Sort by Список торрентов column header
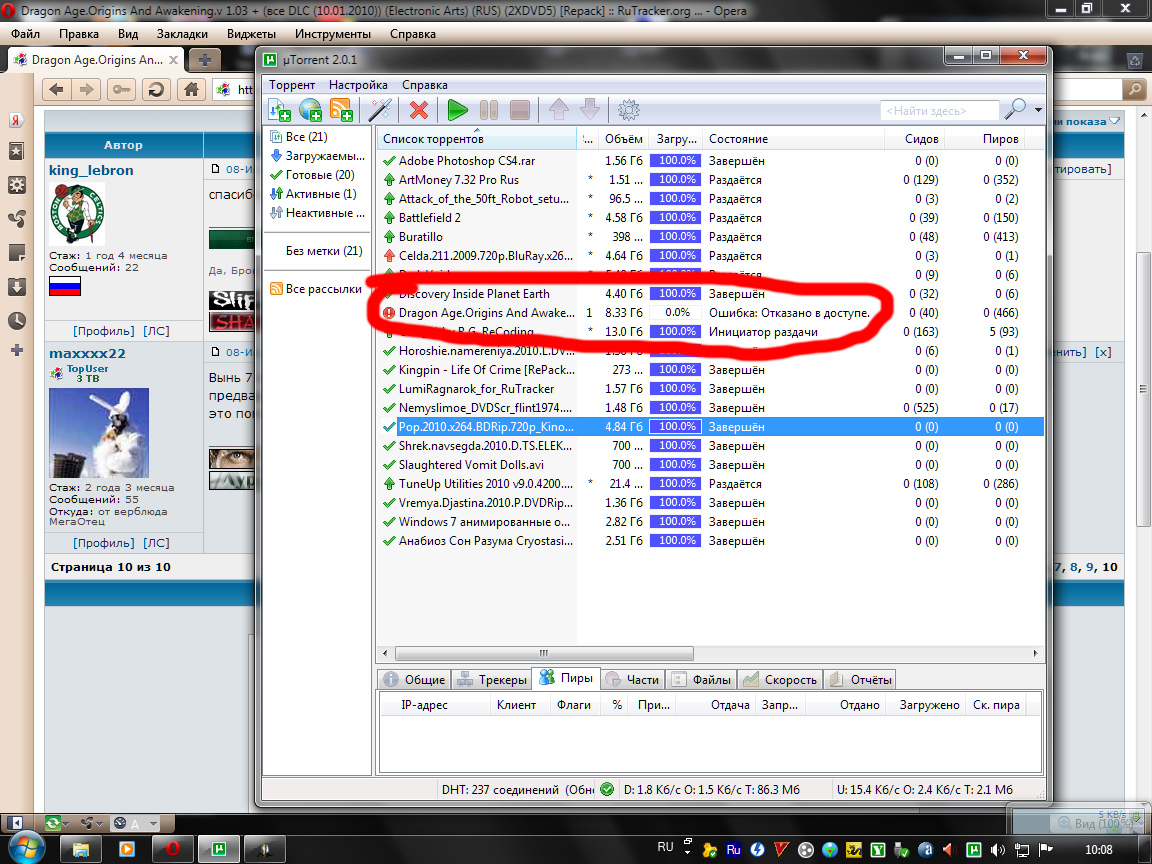 (x=477, y=139)
